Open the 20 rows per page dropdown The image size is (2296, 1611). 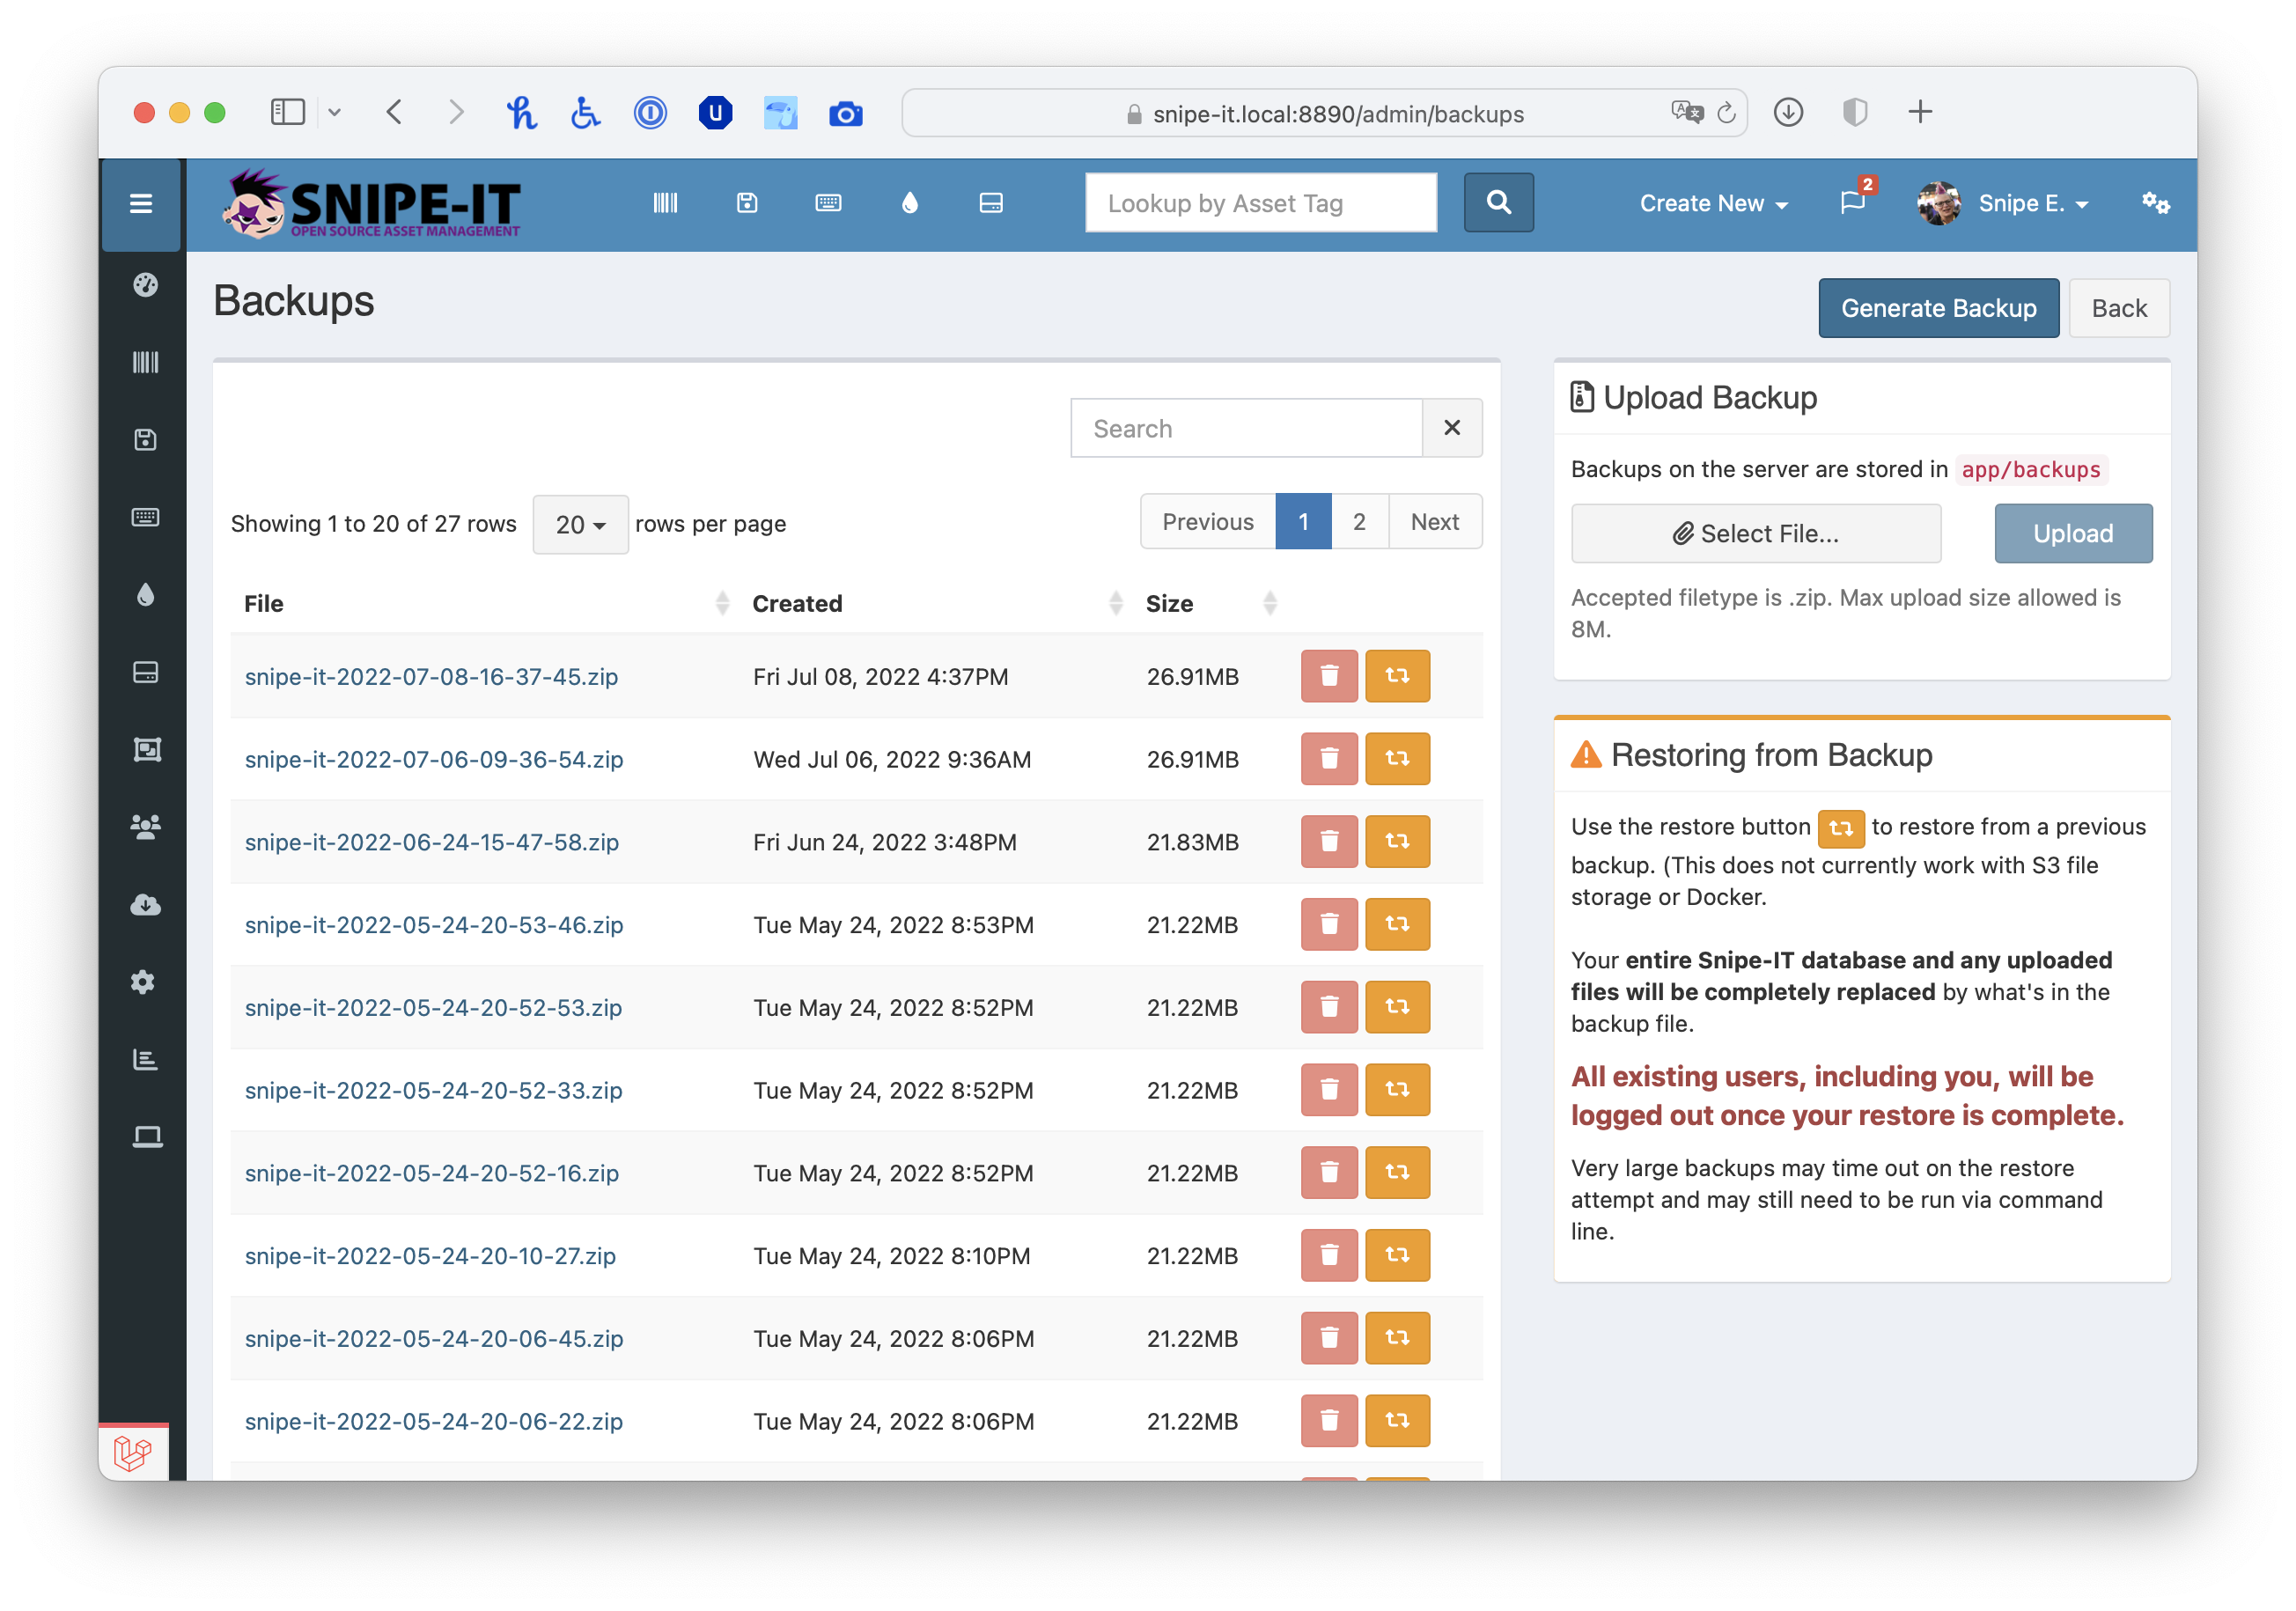580,524
